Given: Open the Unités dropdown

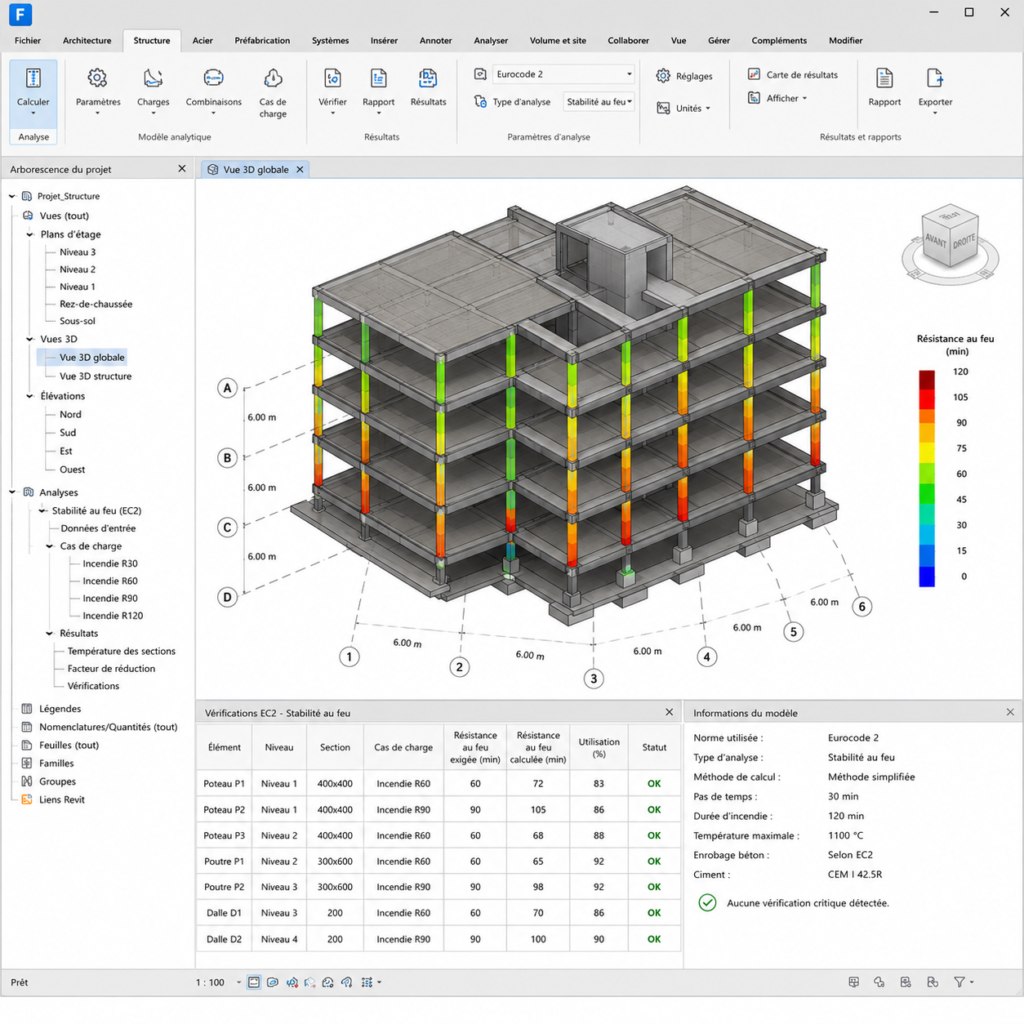Looking at the screenshot, I should tap(684, 108).
